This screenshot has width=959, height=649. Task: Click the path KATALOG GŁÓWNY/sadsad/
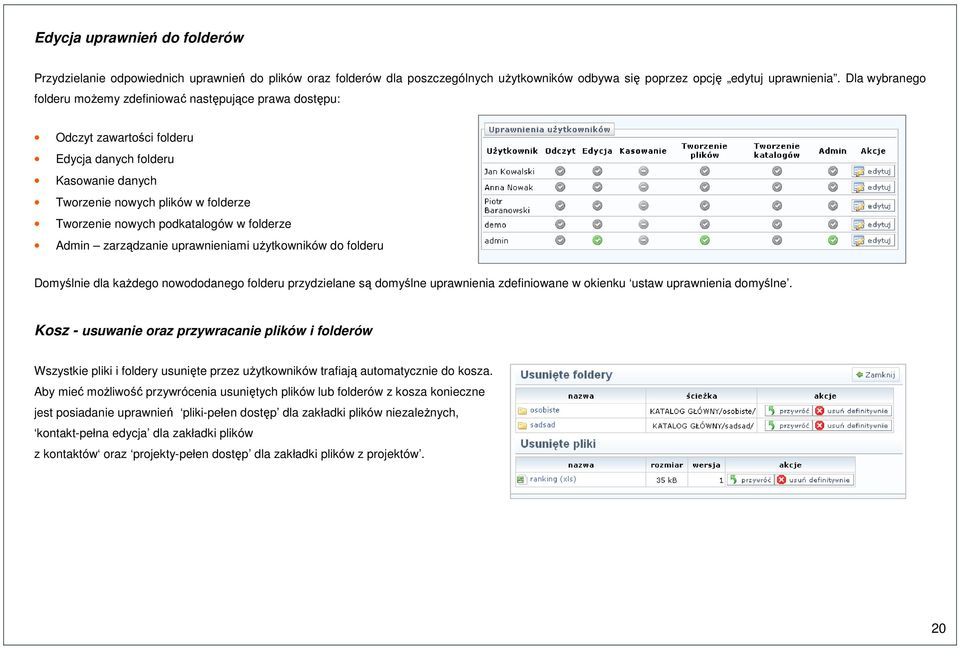(703, 426)
